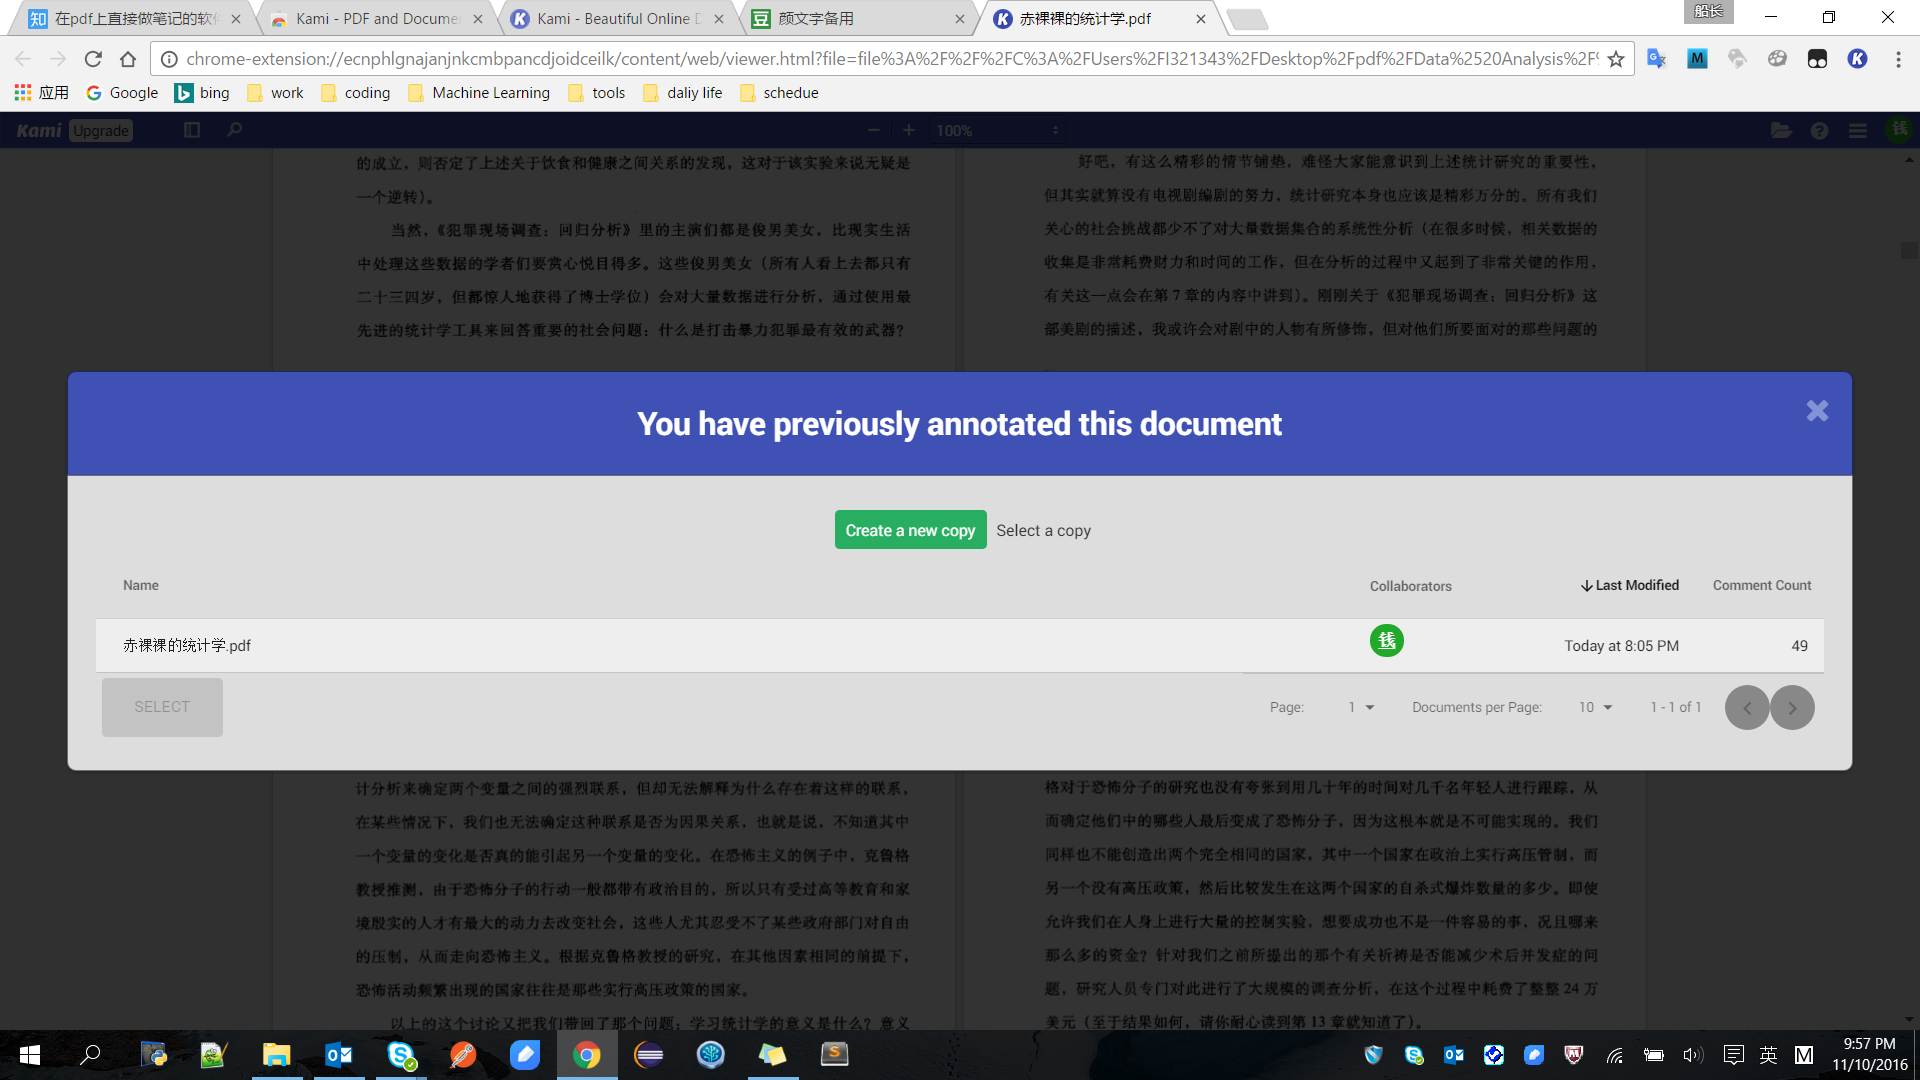This screenshot has height=1080, width=1920.
Task: Click the Create a new copy button
Action: coord(910,529)
